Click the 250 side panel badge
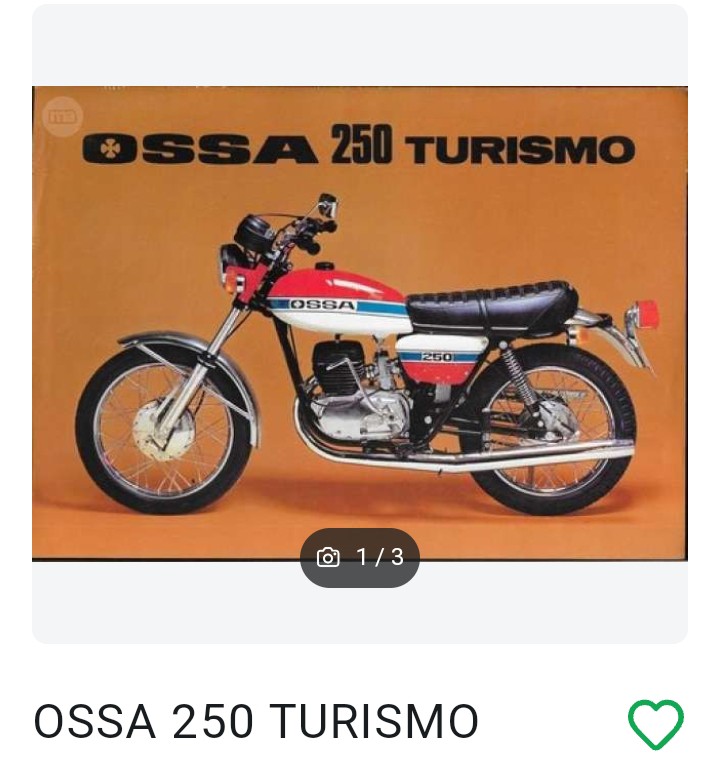 click(x=437, y=356)
